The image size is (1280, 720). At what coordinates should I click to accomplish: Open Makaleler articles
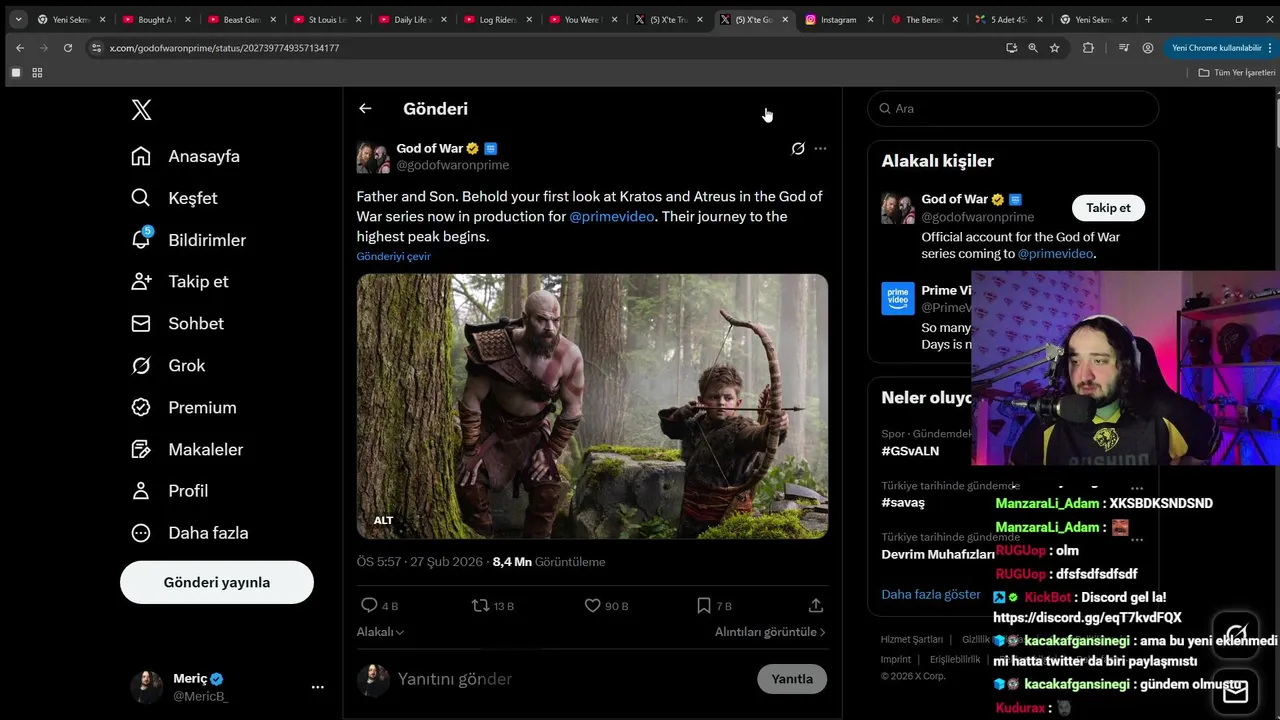[187, 449]
